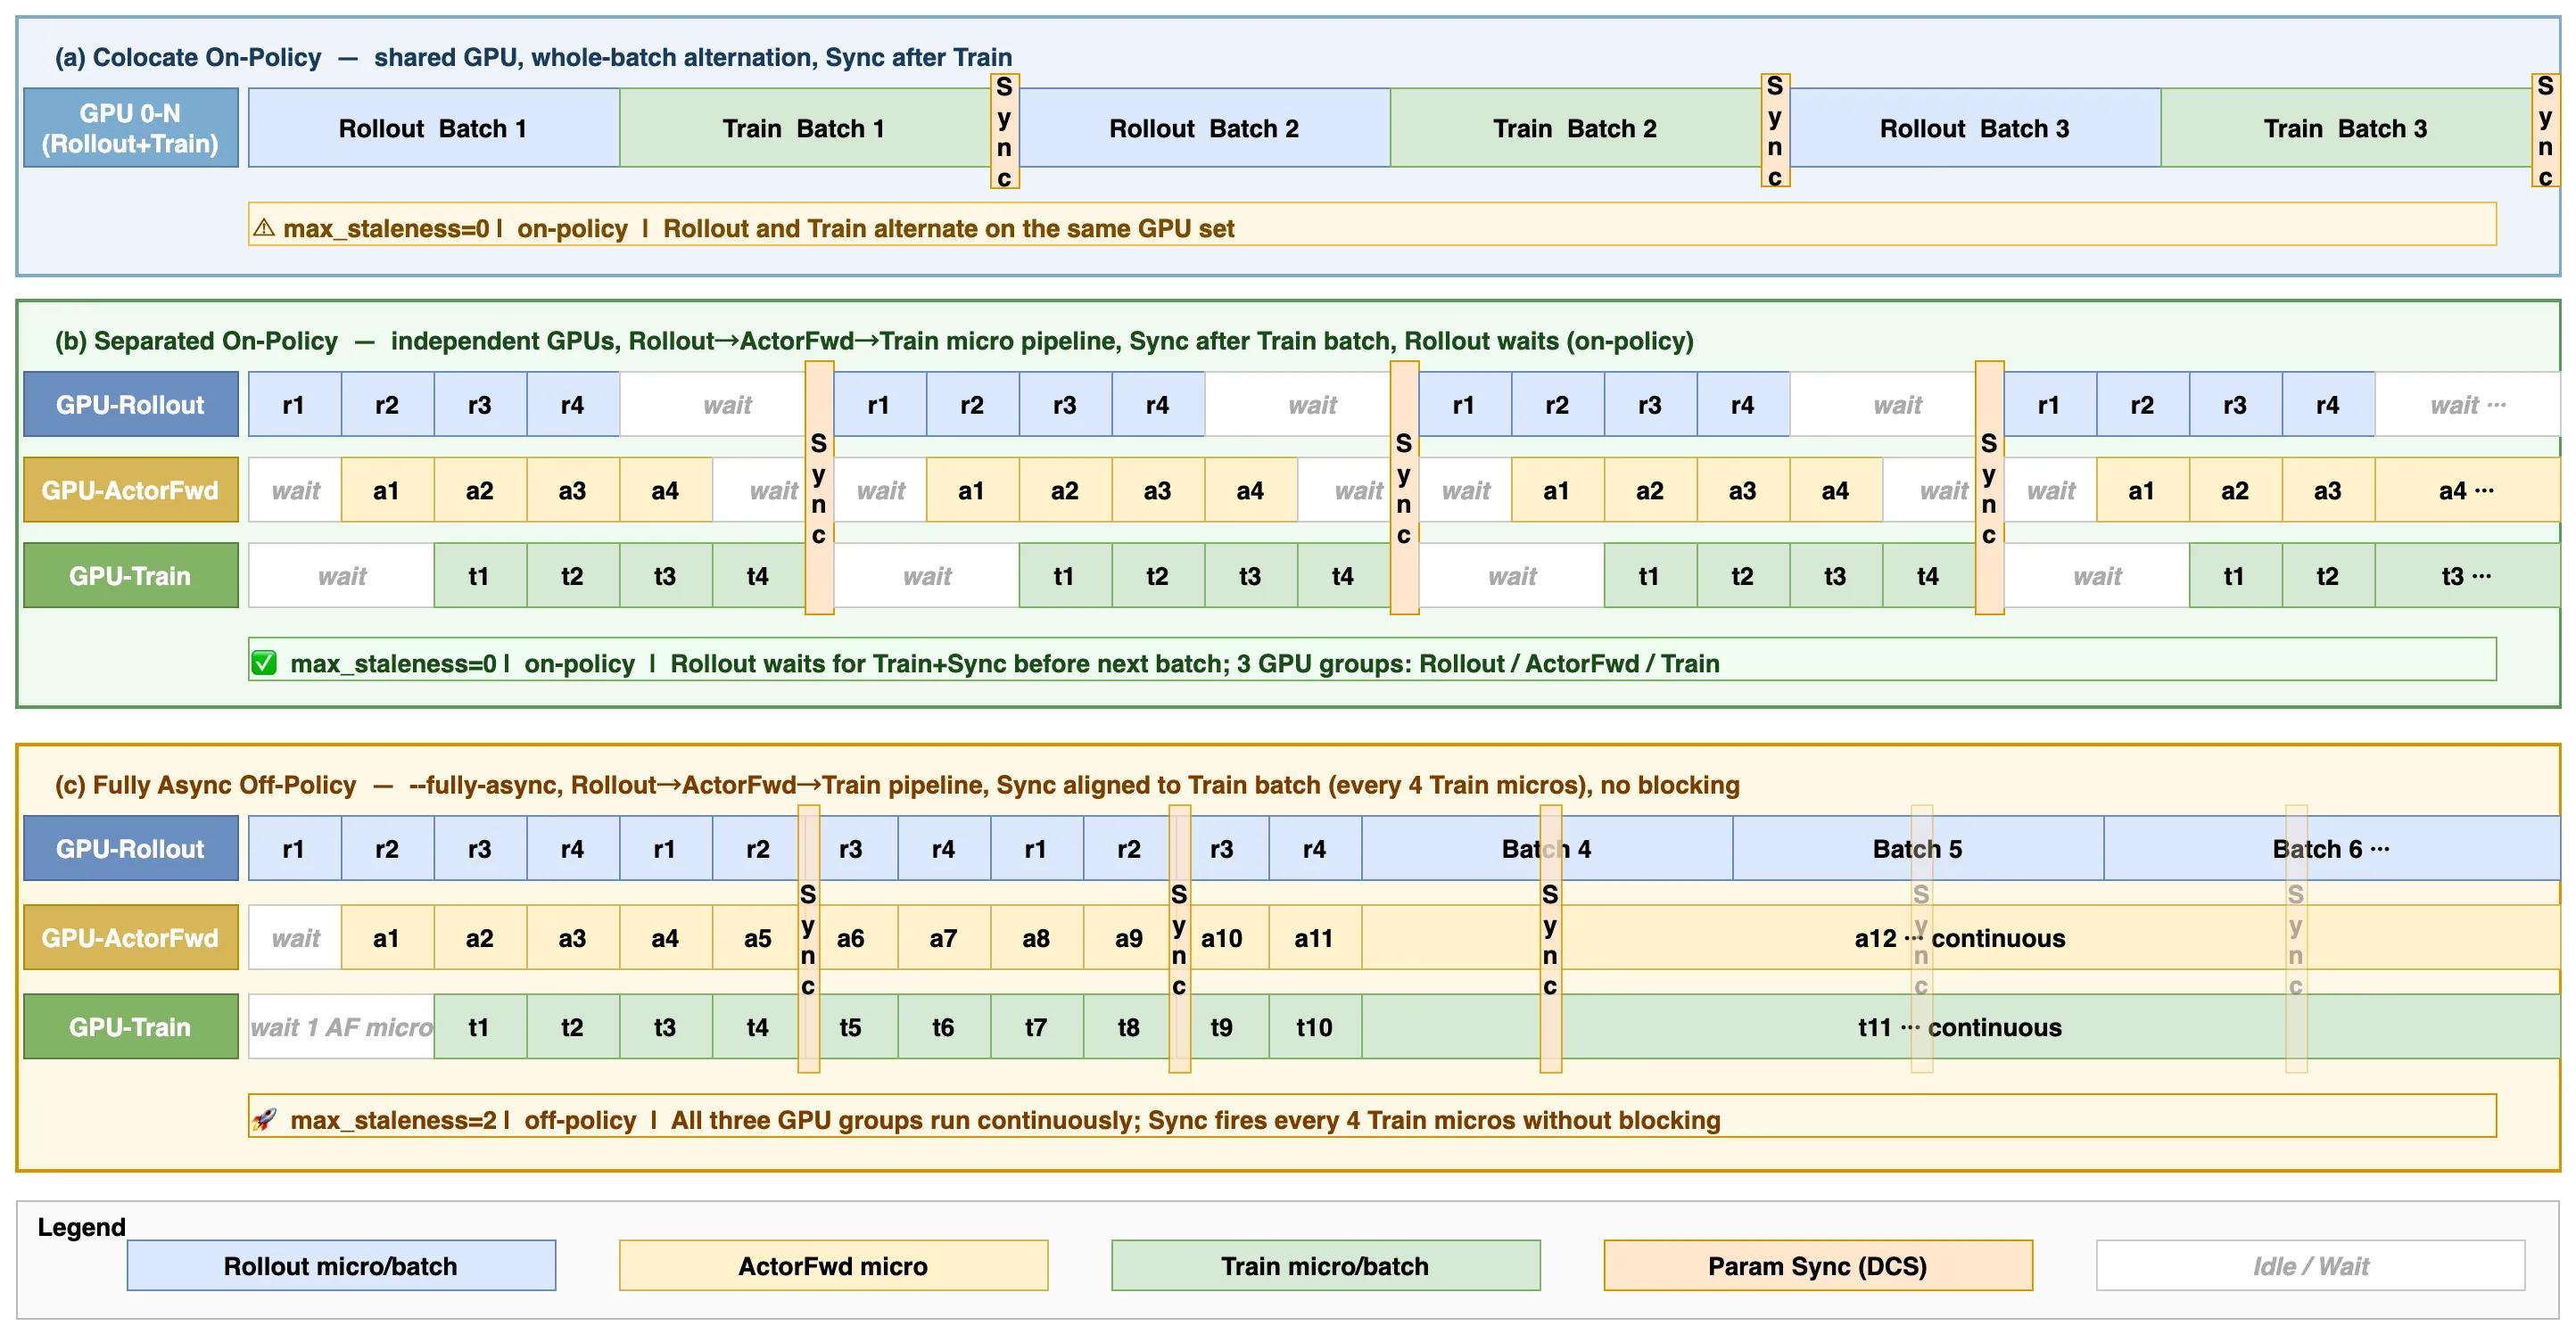Click the rocket icon in section (c) note
This screenshot has height=1334, width=2576.
pyautogui.click(x=264, y=1119)
